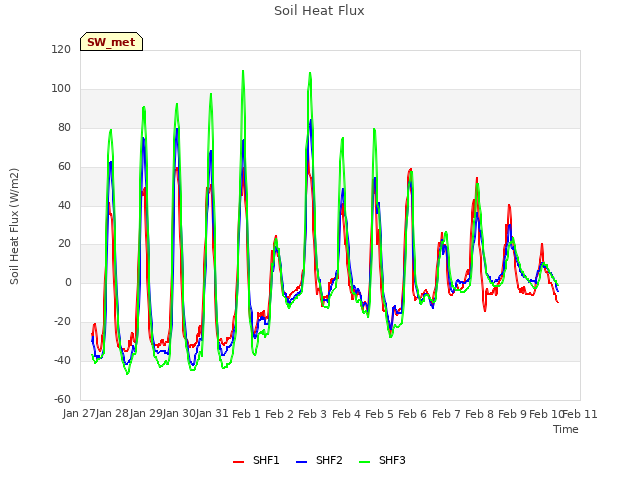Click the -60 y-axis tick label

[x=62, y=399]
